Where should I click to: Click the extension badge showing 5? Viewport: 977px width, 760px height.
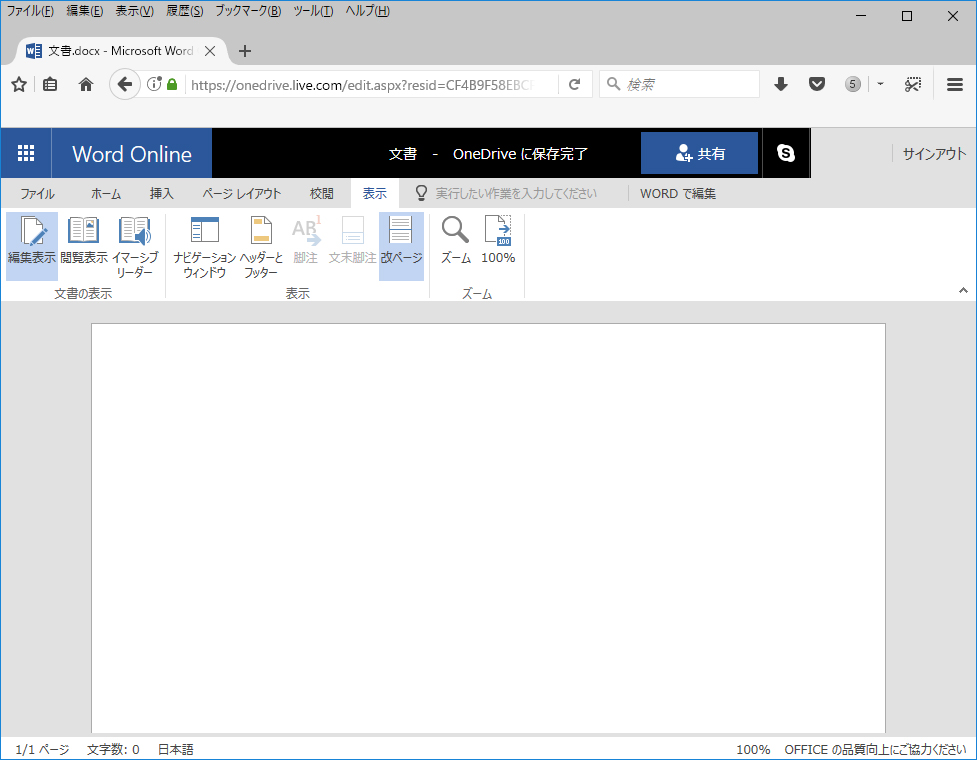852,84
